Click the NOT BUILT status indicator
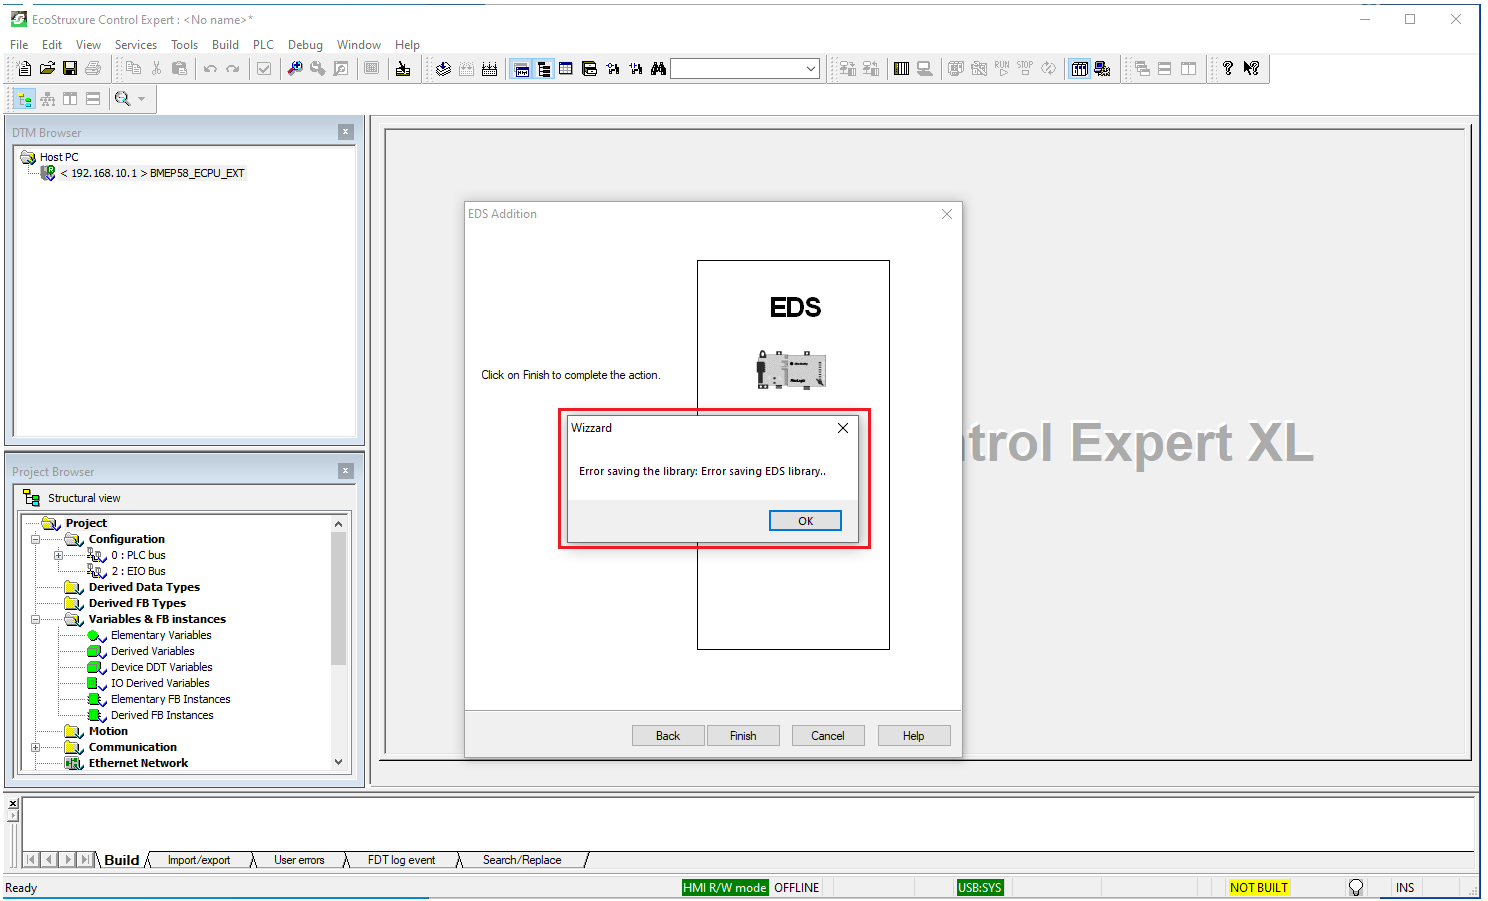 pos(1259,888)
